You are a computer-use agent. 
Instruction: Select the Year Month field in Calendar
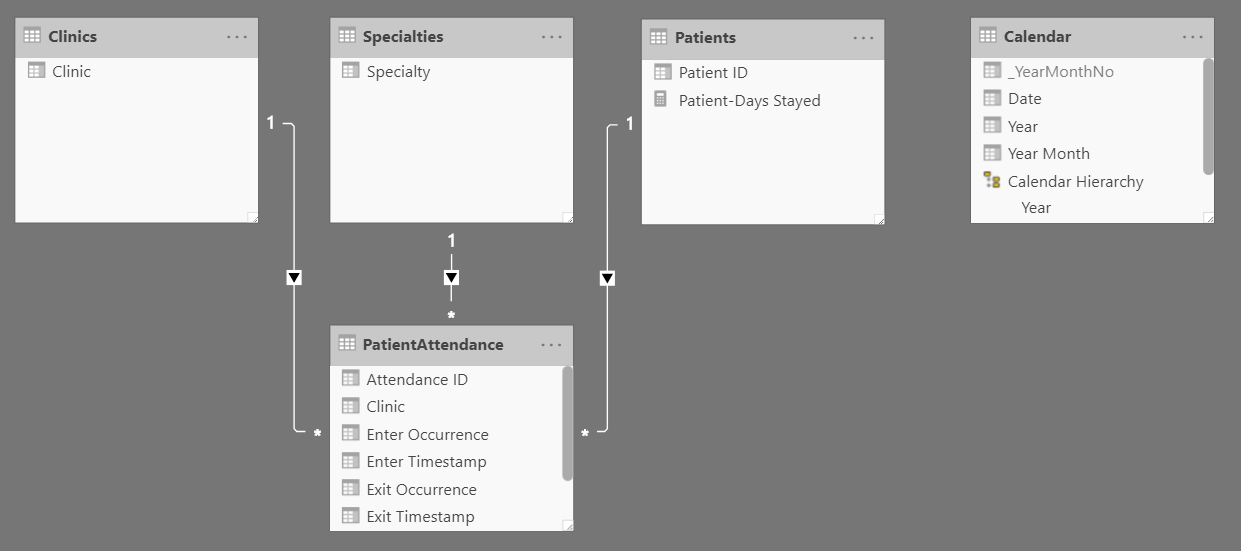(1048, 153)
